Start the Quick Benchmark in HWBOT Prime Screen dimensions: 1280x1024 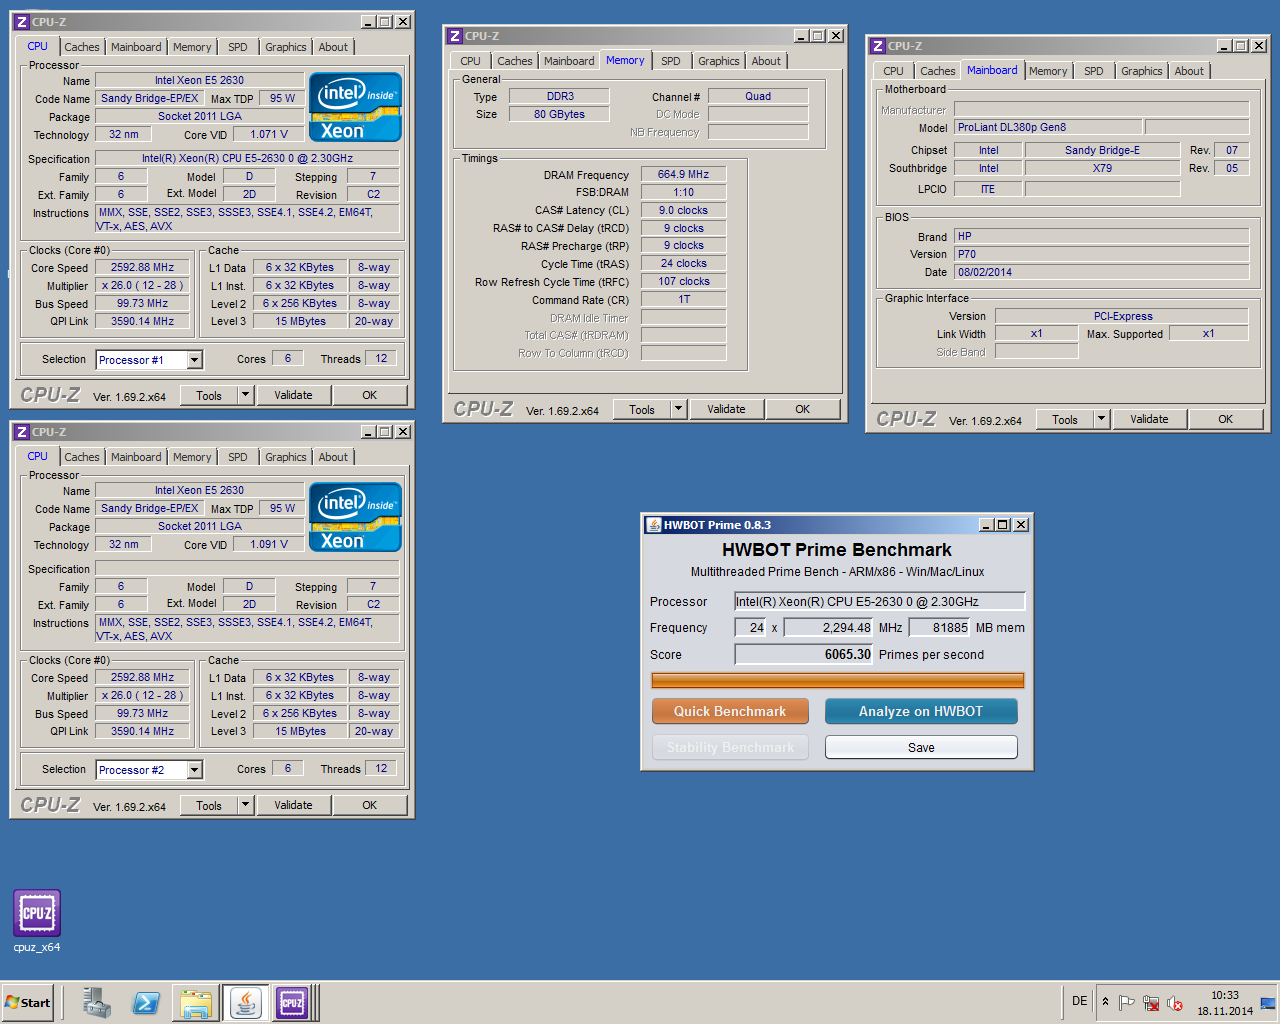click(x=730, y=711)
